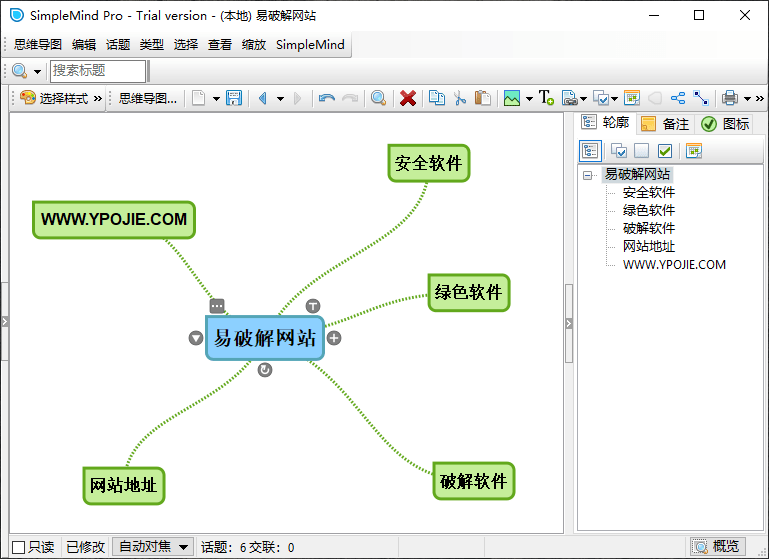This screenshot has height=559, width=769.
Task: Open the 编辑 menu
Action: [x=84, y=45]
